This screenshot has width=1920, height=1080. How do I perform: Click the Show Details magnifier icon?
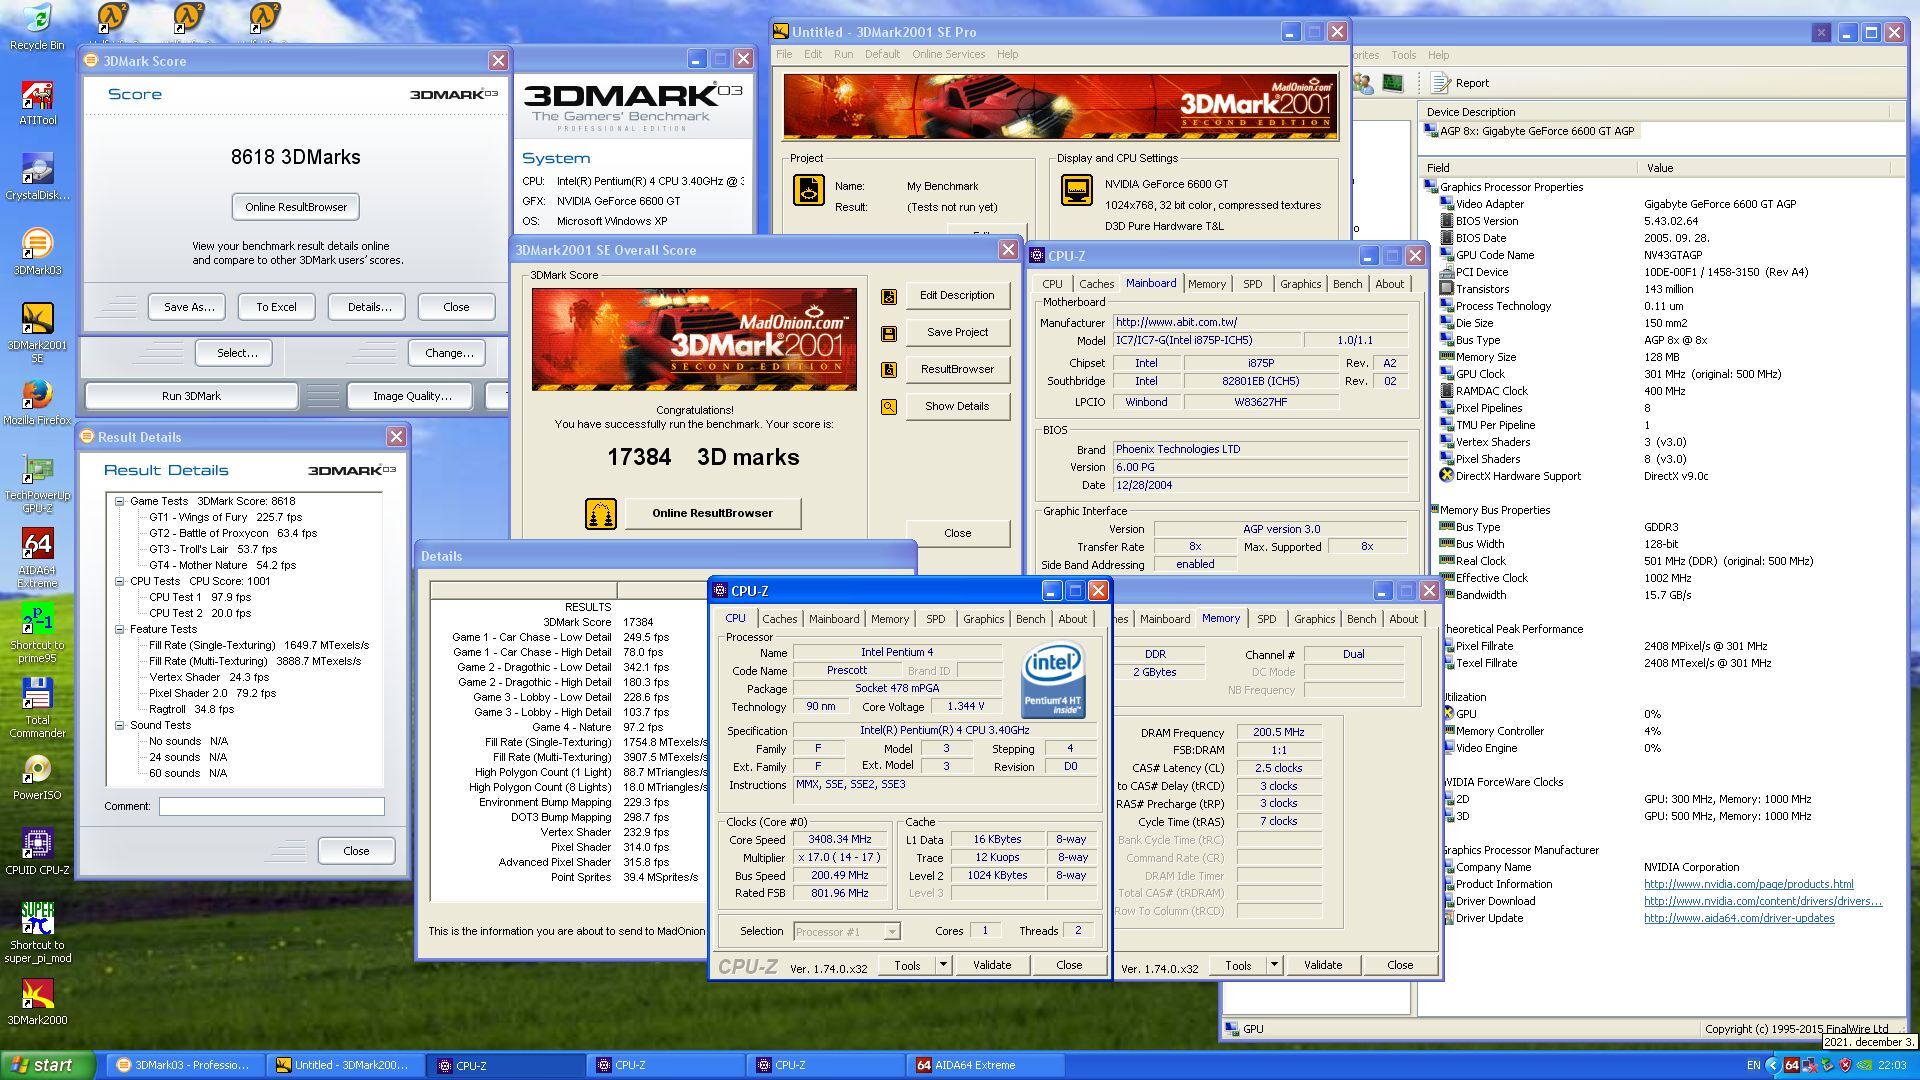point(888,407)
